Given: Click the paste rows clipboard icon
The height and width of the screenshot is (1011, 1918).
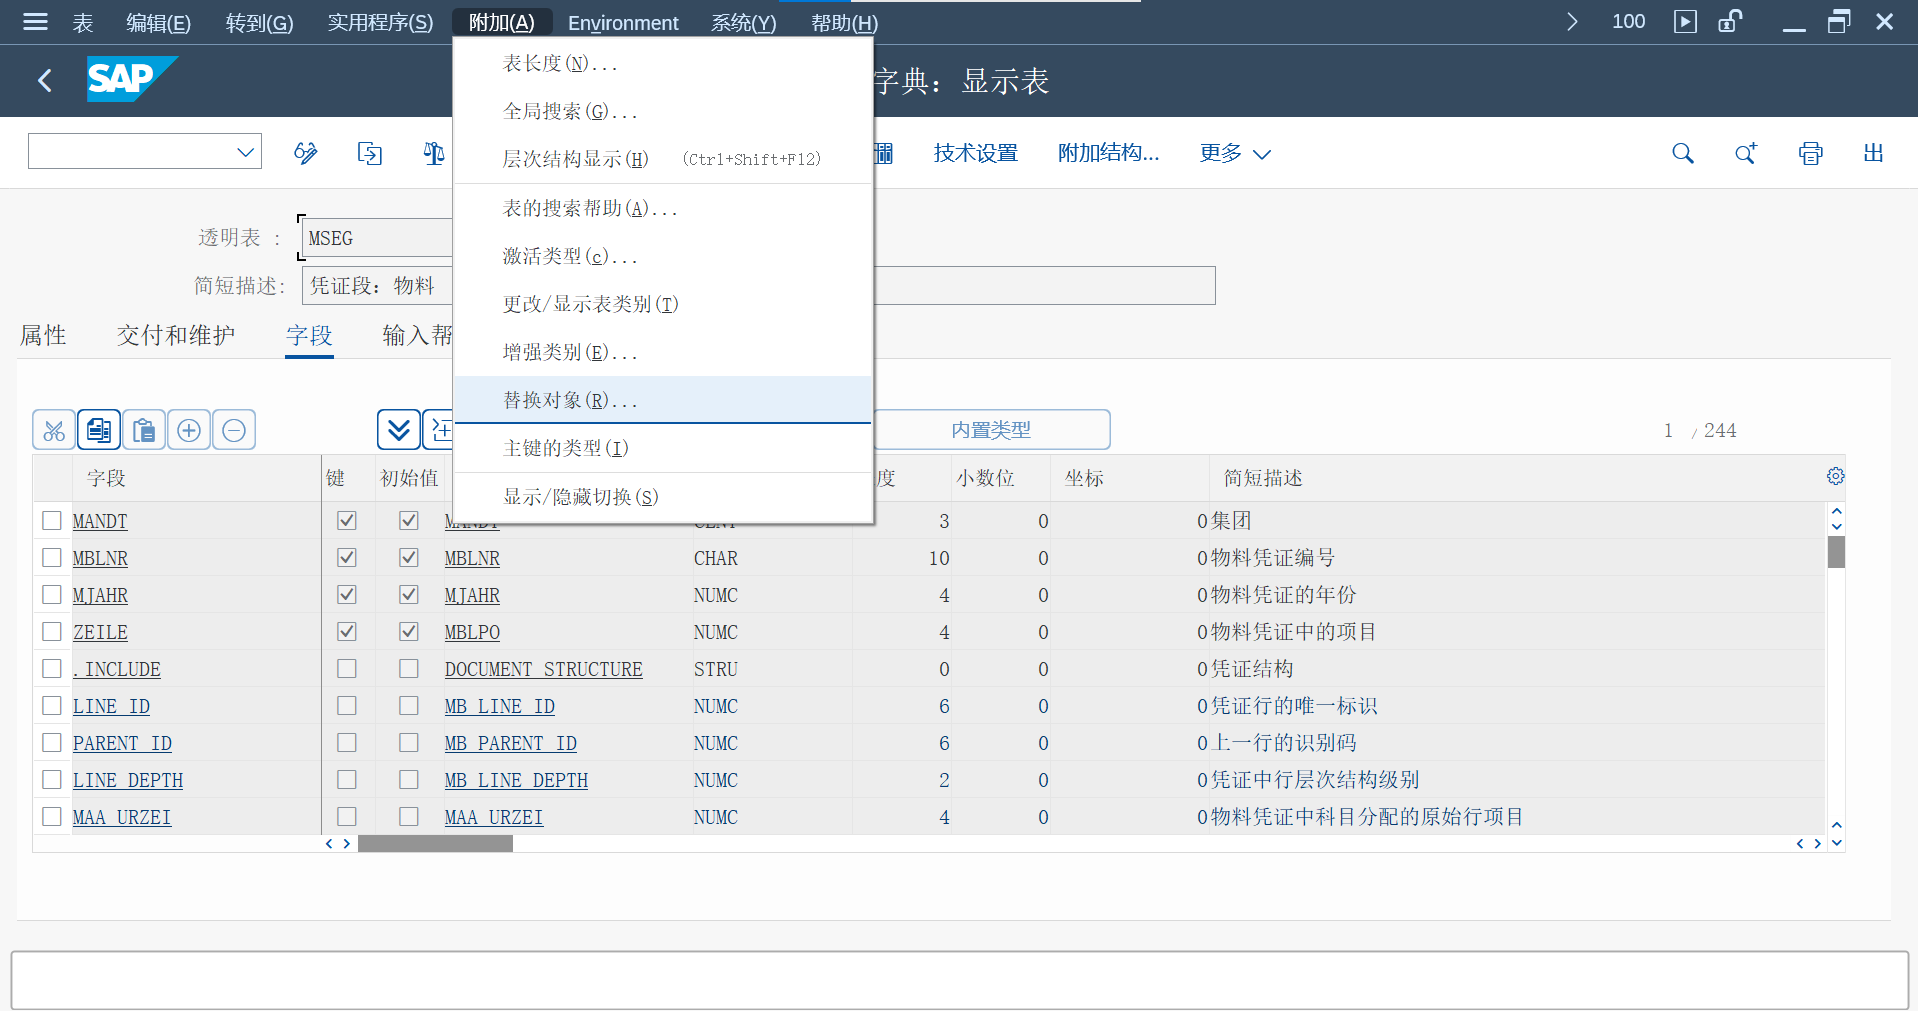Looking at the screenshot, I should click(x=143, y=429).
